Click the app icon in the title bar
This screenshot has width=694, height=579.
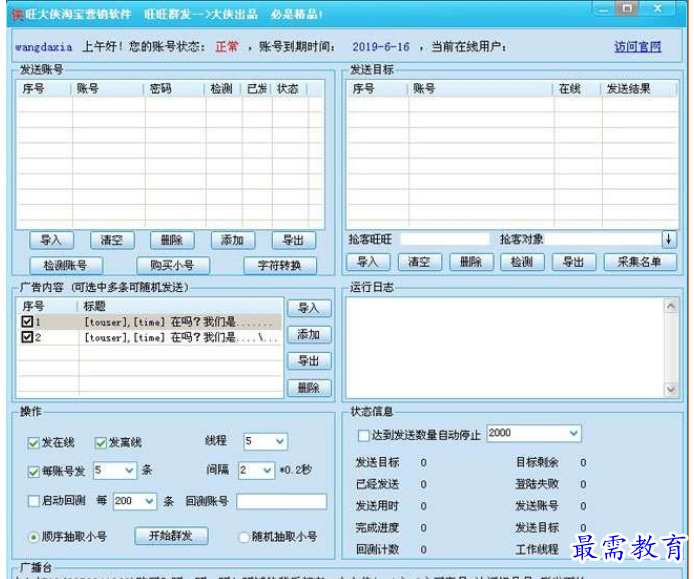(17, 14)
